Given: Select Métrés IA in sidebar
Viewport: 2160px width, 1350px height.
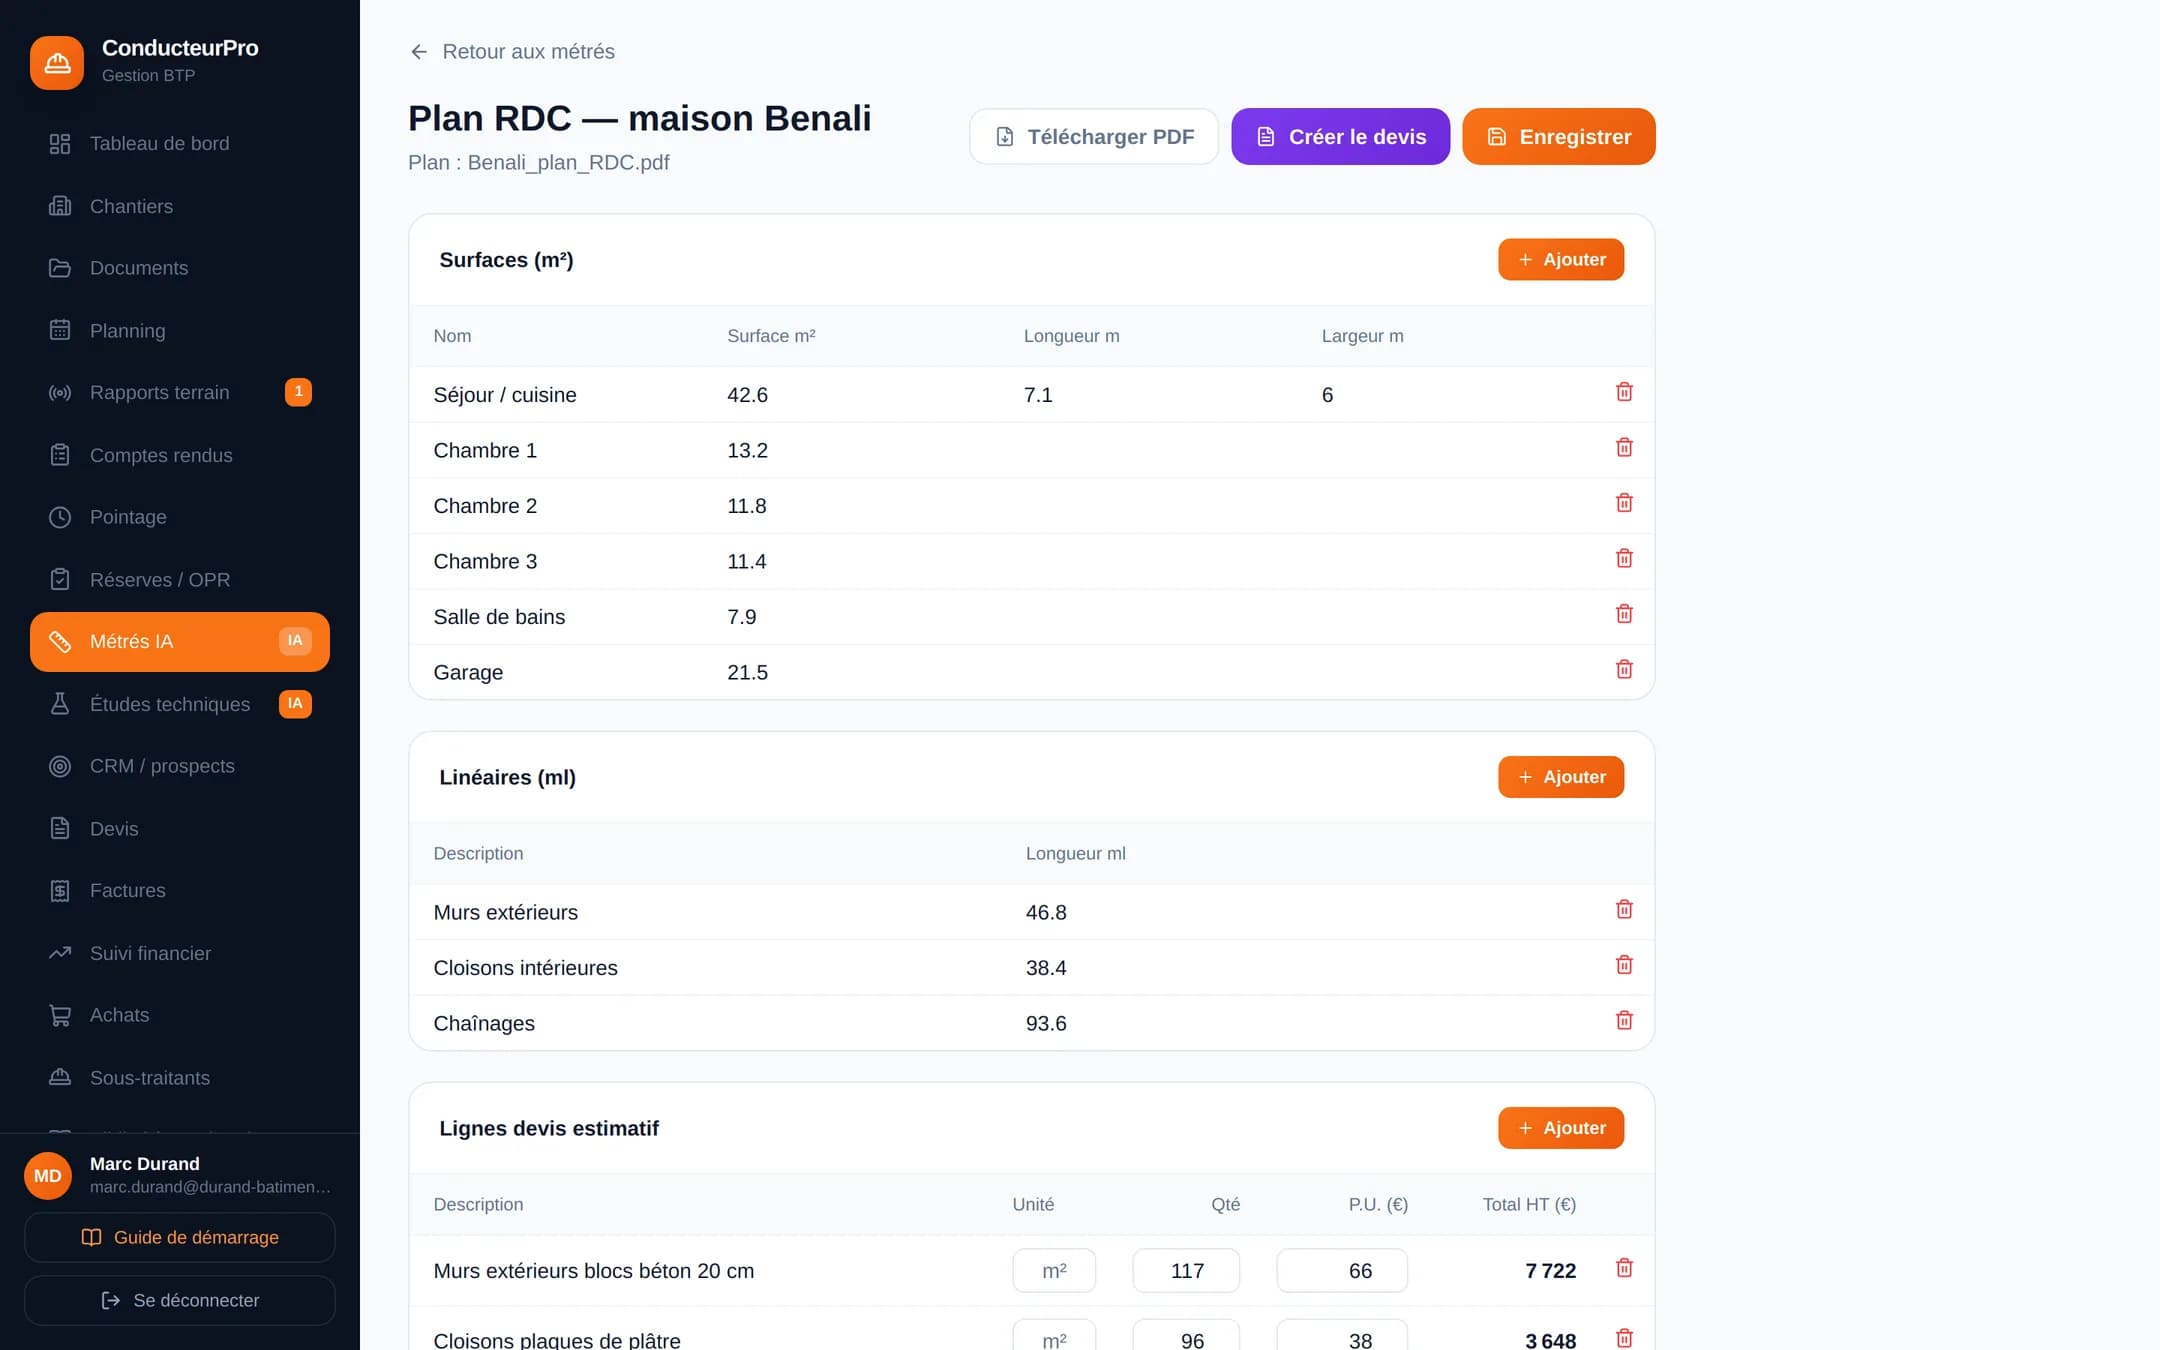Looking at the screenshot, I should pos(180,642).
